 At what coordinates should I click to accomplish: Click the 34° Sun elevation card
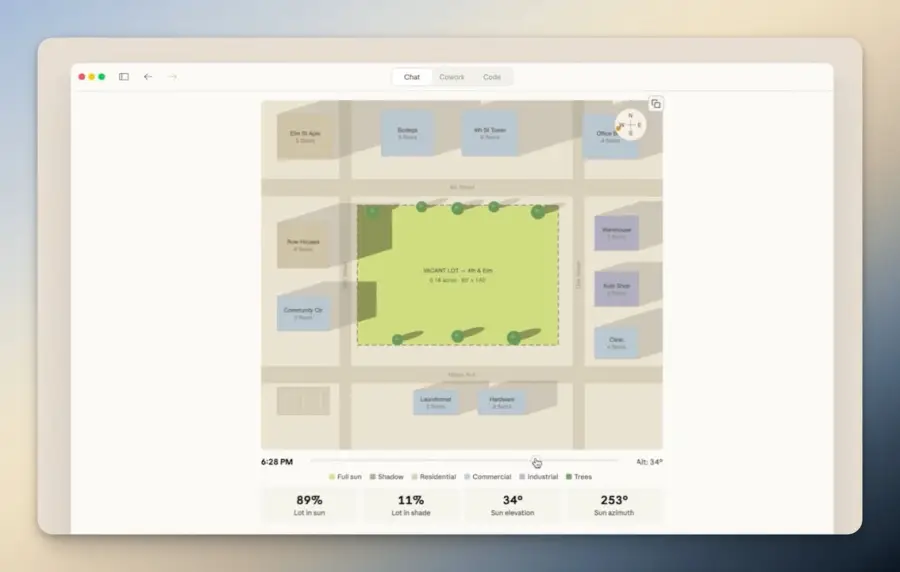pyautogui.click(x=513, y=505)
